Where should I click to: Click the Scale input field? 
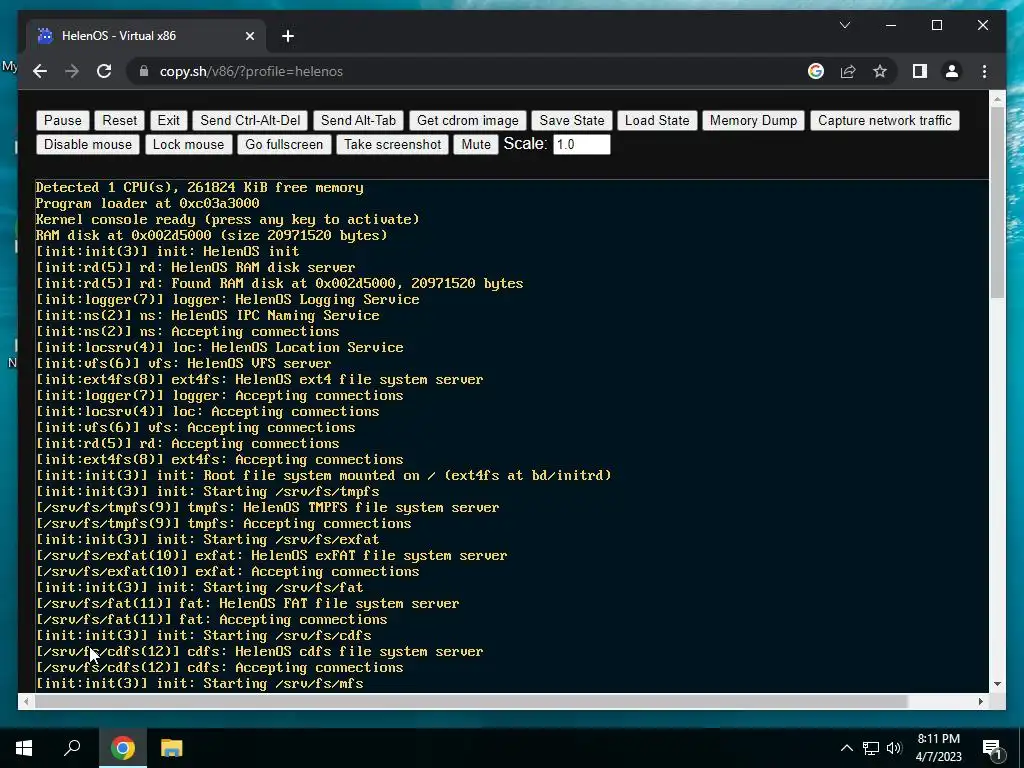point(582,144)
